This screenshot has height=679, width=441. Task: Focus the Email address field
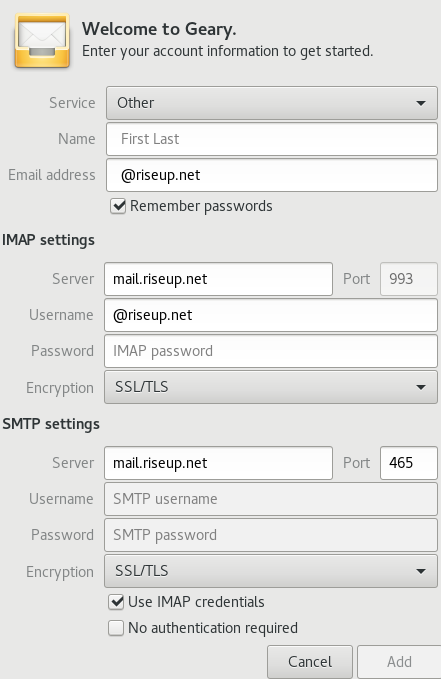point(272,175)
